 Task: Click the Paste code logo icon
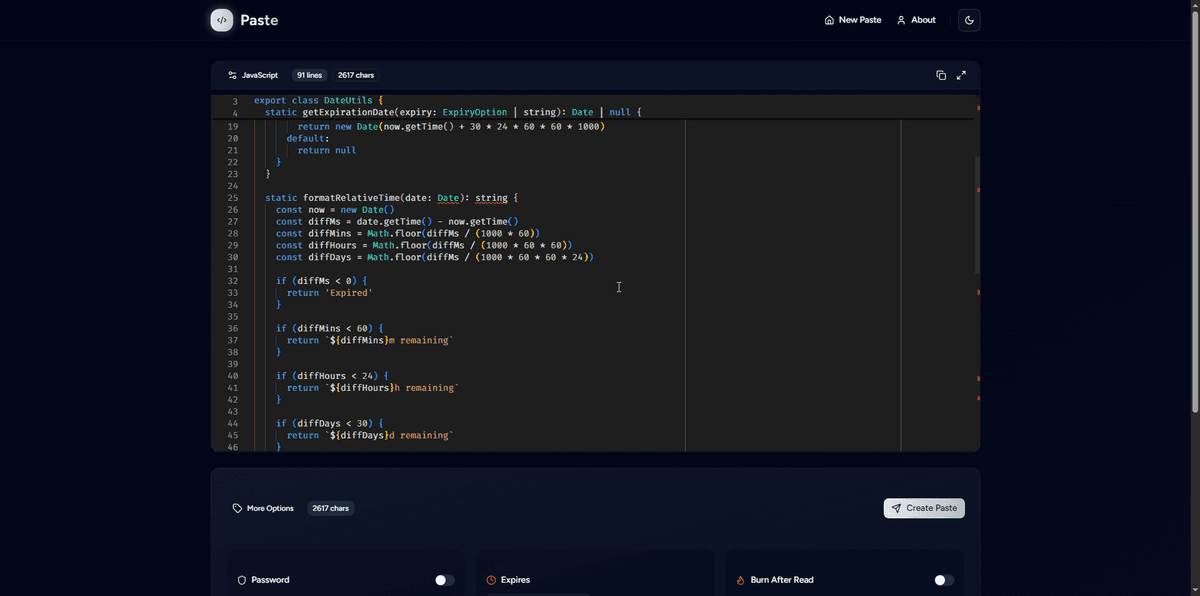pos(222,20)
